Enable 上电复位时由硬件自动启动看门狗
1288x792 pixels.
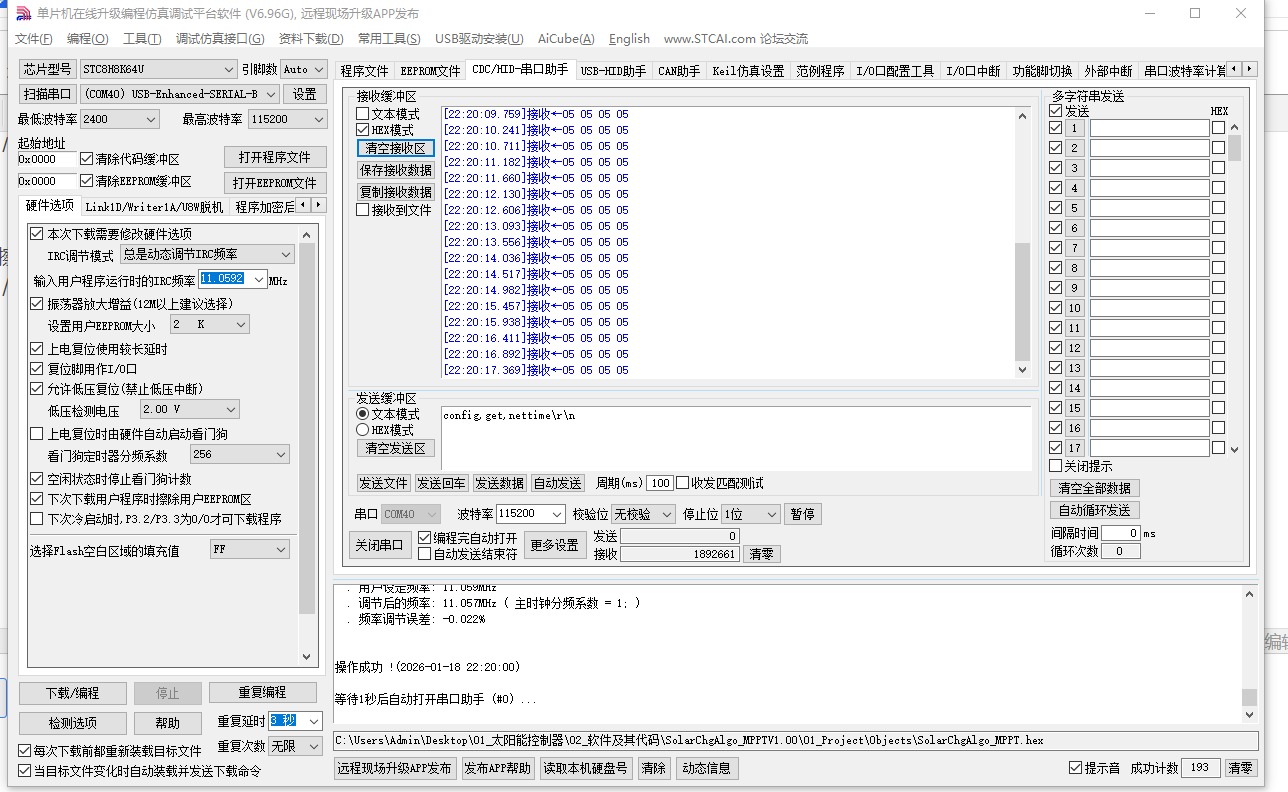pyautogui.click(x=37, y=434)
